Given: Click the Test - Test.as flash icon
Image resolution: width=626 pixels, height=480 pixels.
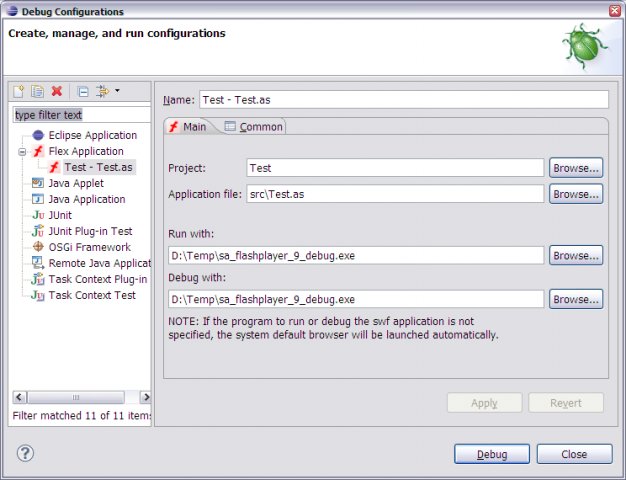Looking at the screenshot, I should [x=54, y=167].
